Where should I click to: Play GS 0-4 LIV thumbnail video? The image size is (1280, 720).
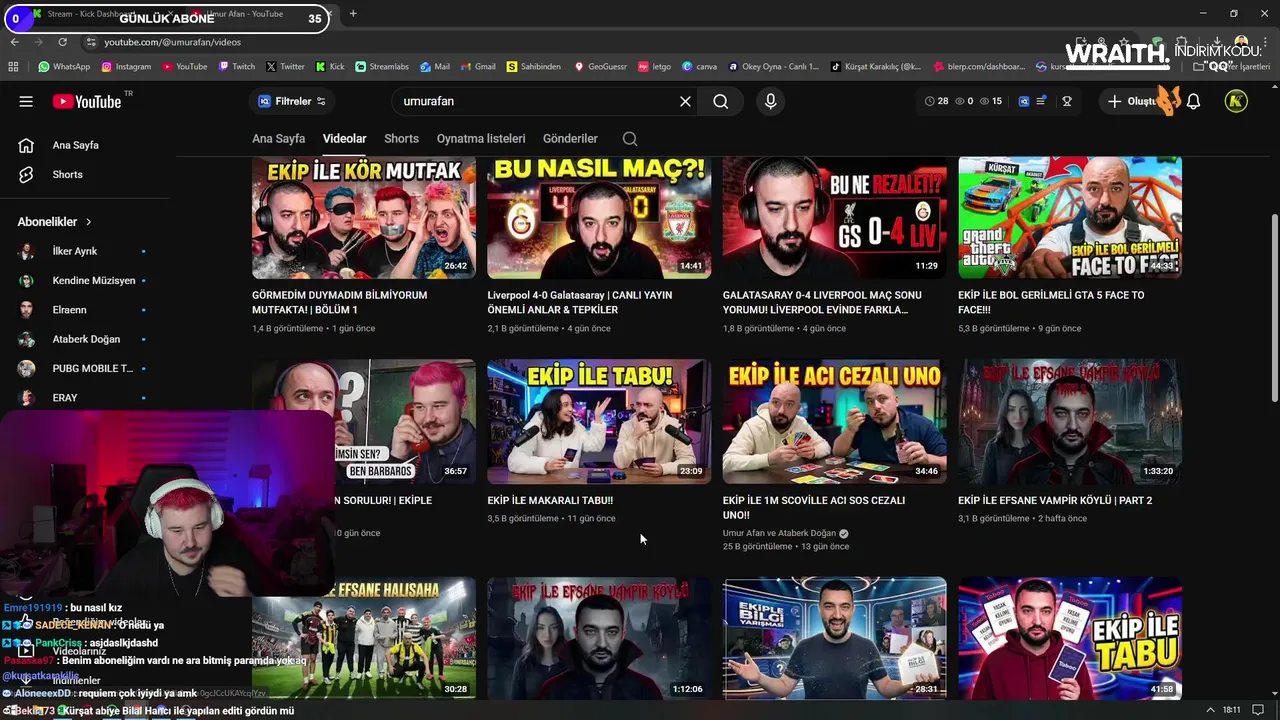click(x=835, y=217)
